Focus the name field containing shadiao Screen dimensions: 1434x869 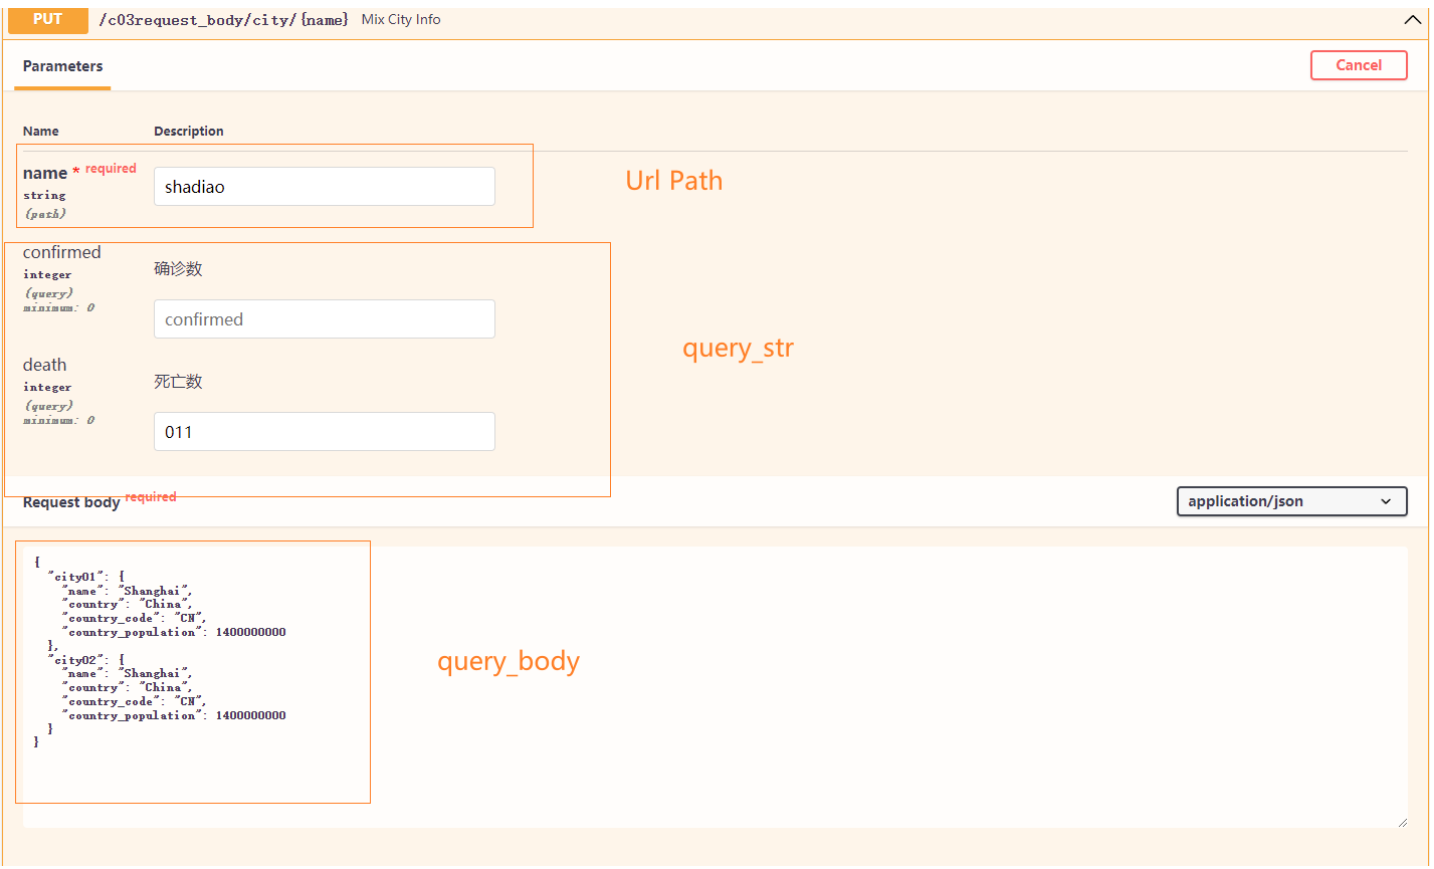(x=324, y=187)
